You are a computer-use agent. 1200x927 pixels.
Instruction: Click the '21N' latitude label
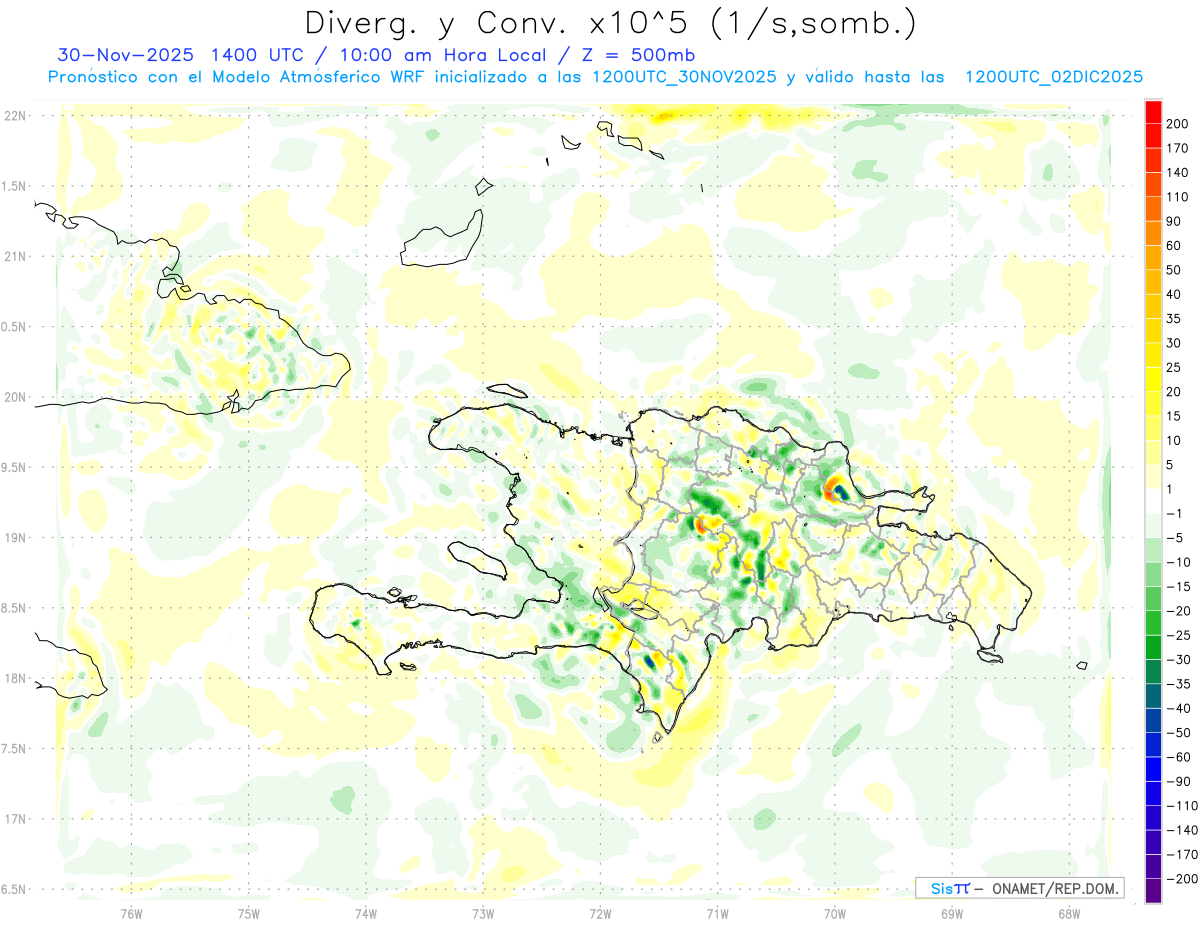[14, 256]
